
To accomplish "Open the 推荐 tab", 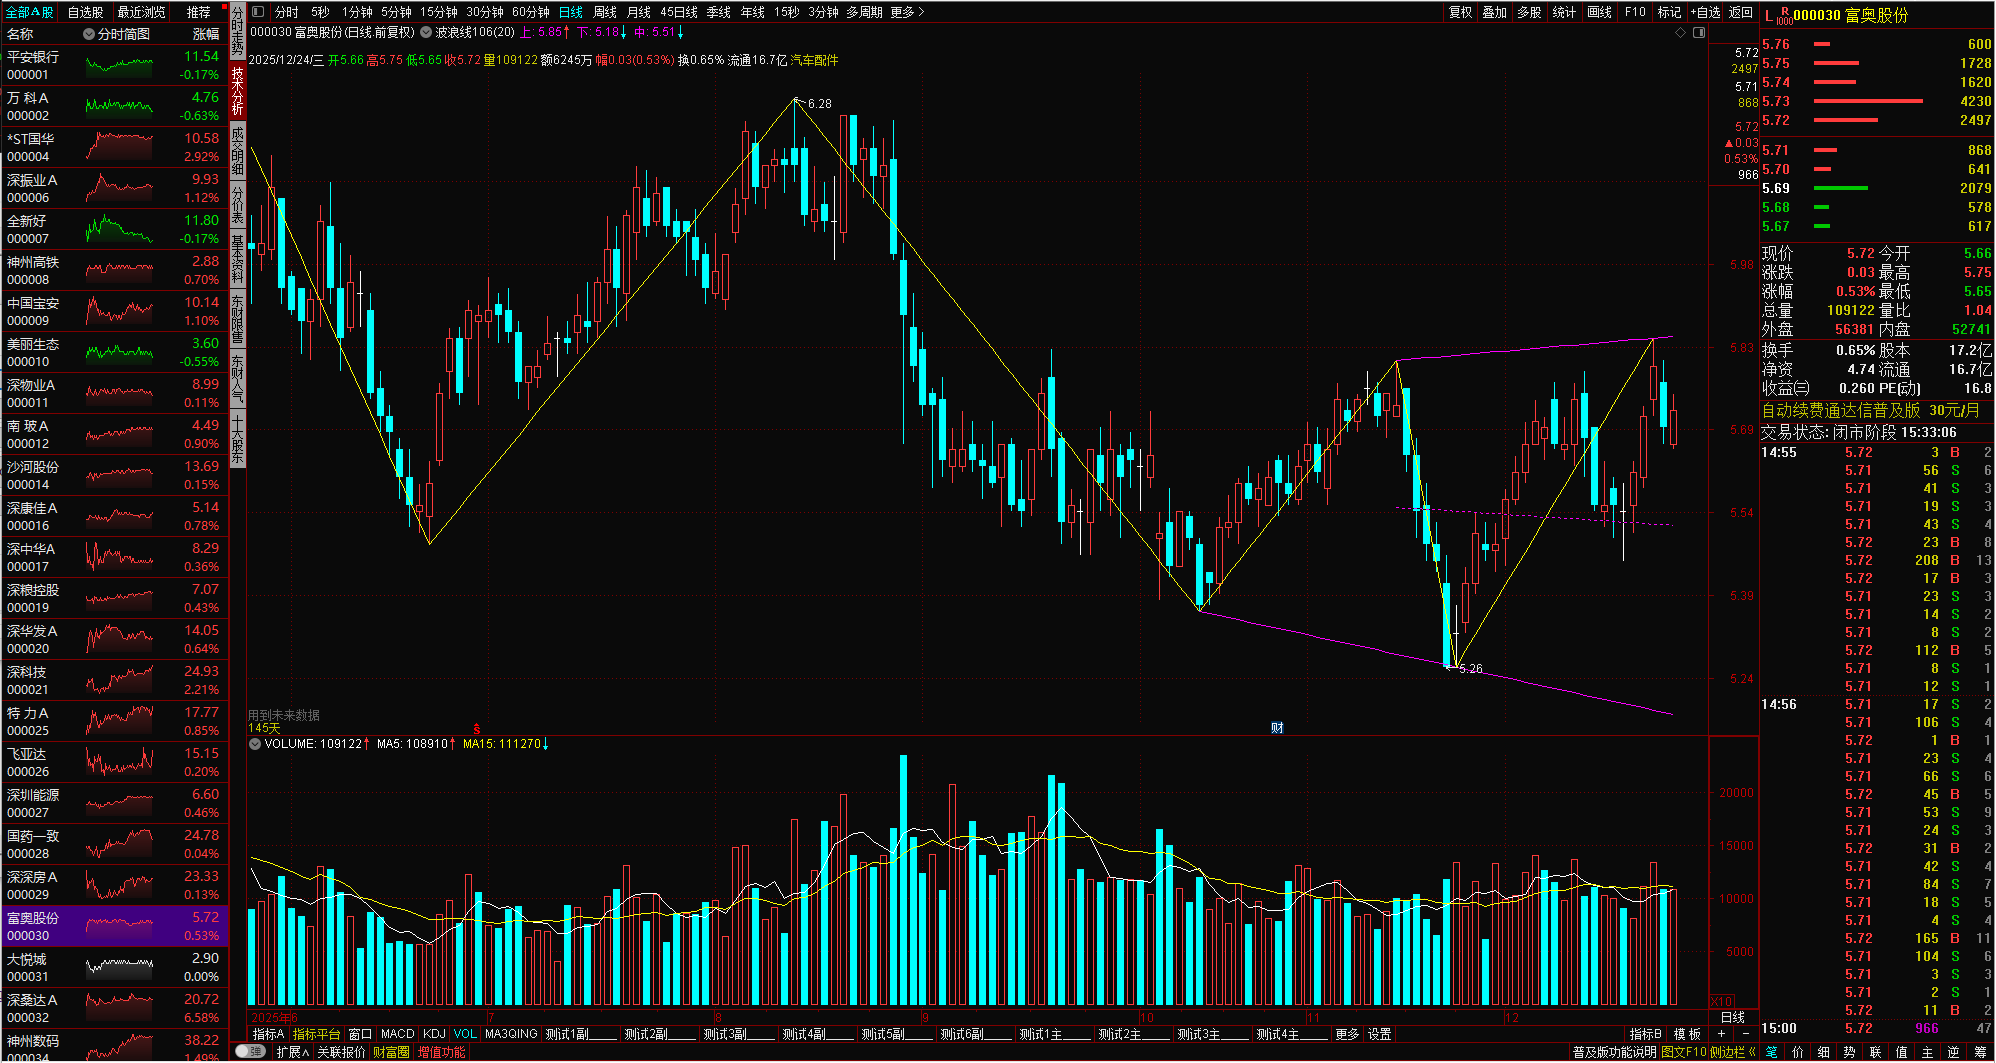I will (198, 12).
